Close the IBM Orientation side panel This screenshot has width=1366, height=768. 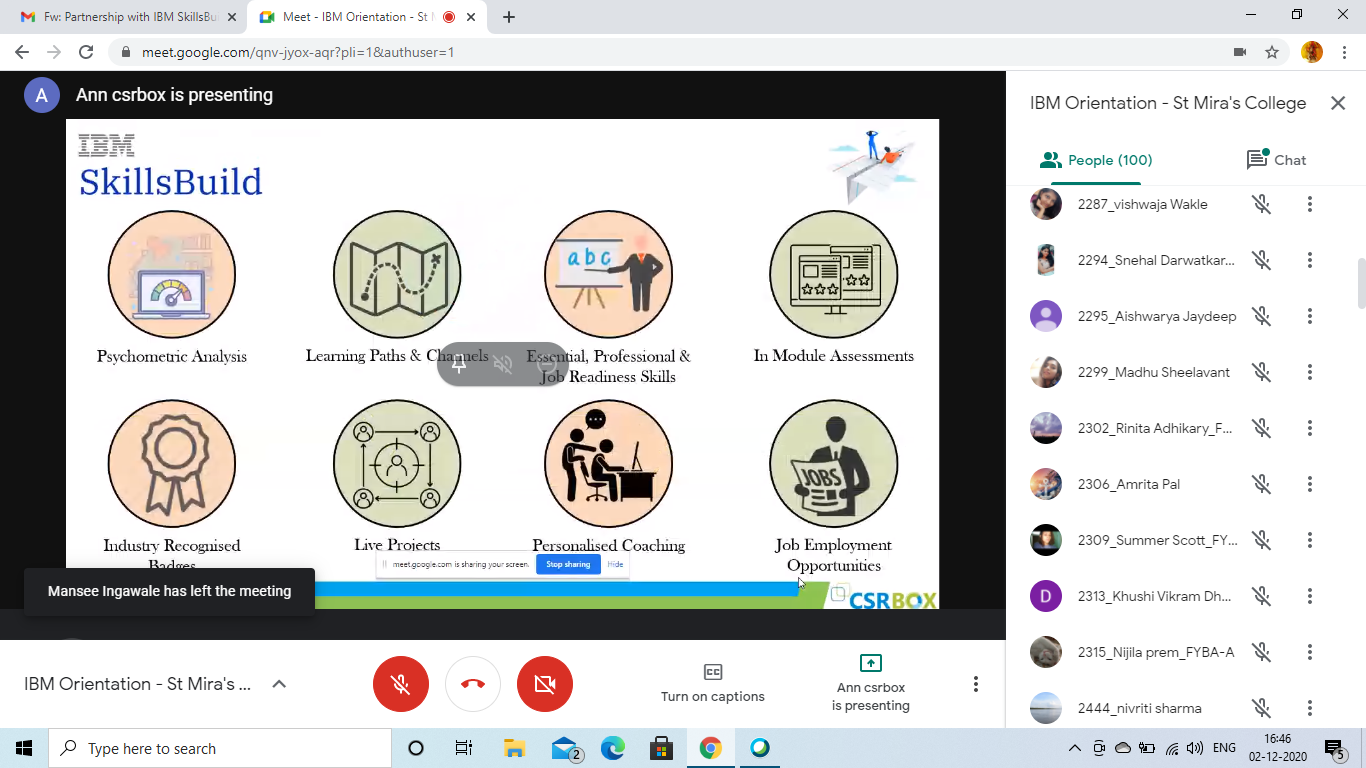click(x=1338, y=103)
